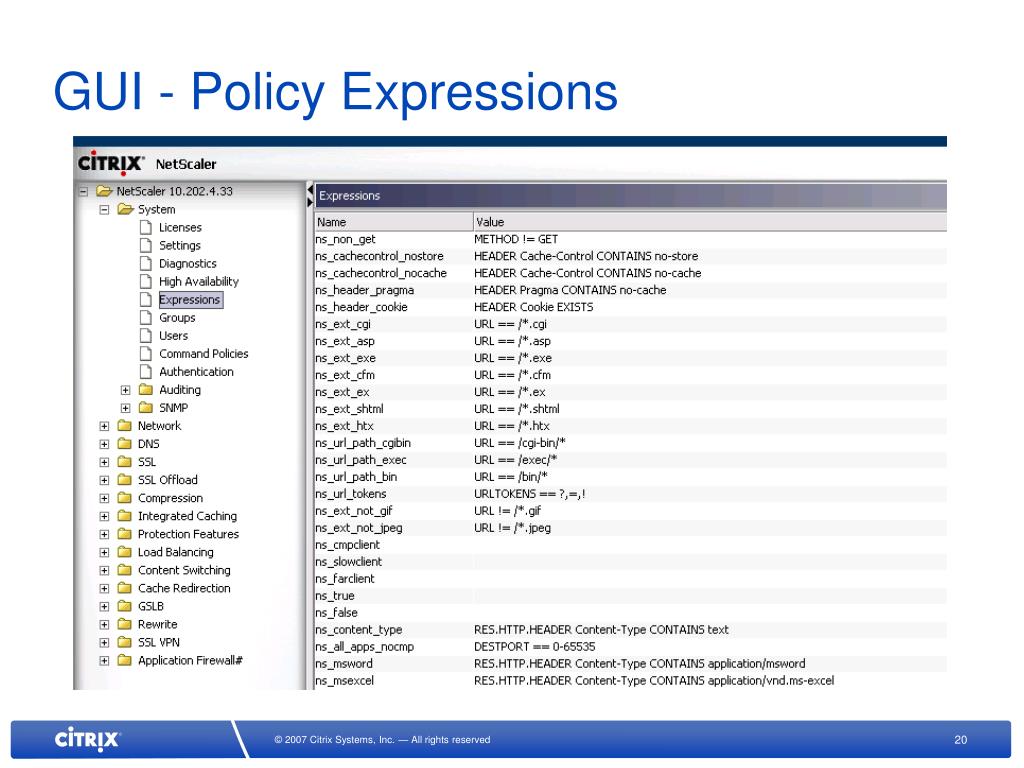Click the open System folder icon
1024x768 pixels.
tap(125, 209)
